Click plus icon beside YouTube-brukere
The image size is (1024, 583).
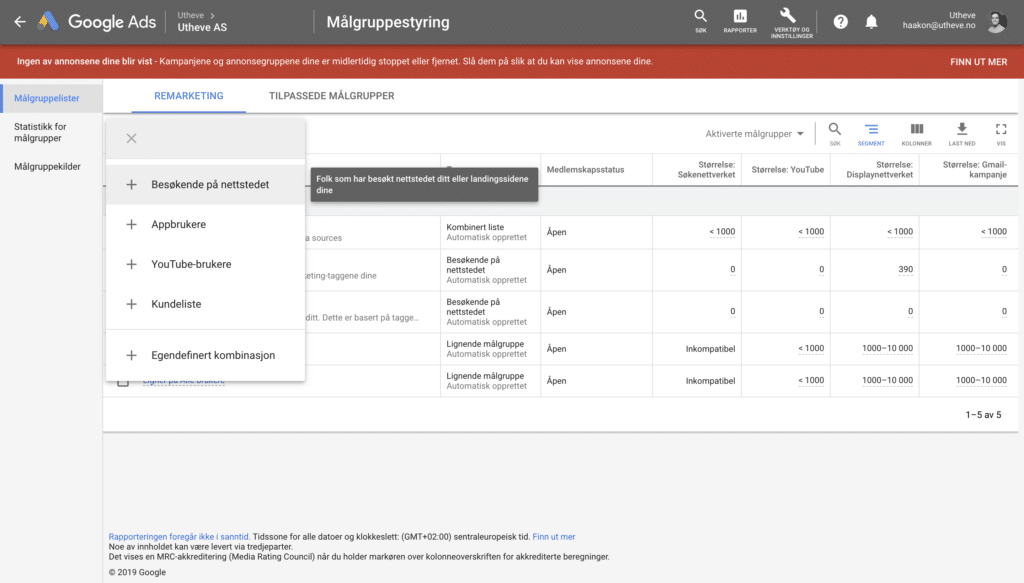(131, 264)
